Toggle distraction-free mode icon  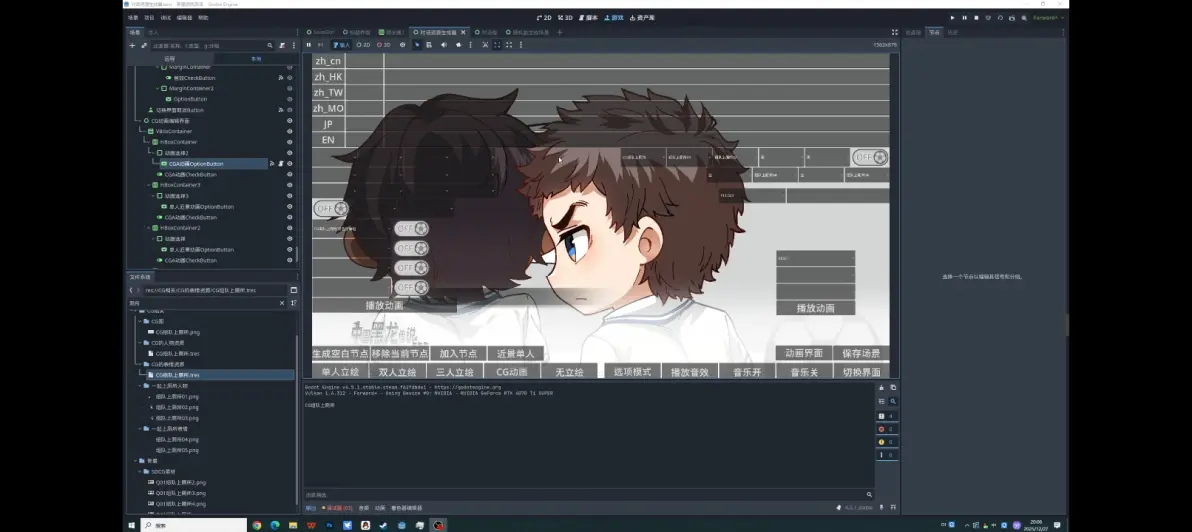click(x=895, y=32)
